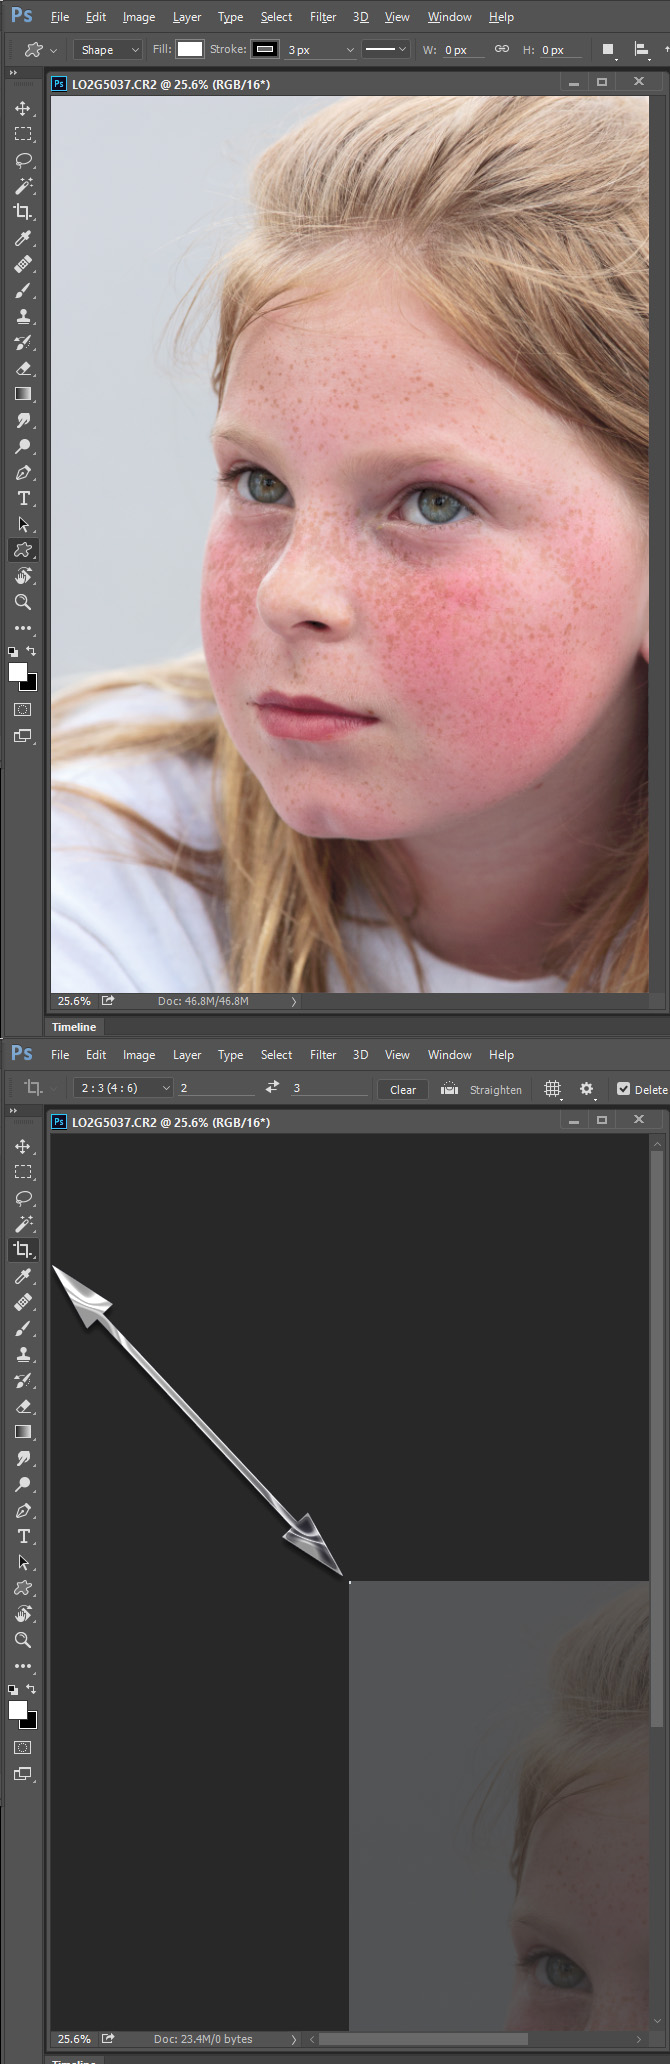Open the File menu in the top screenshot
Image resolution: width=670 pixels, height=2064 pixels.
[x=60, y=17]
